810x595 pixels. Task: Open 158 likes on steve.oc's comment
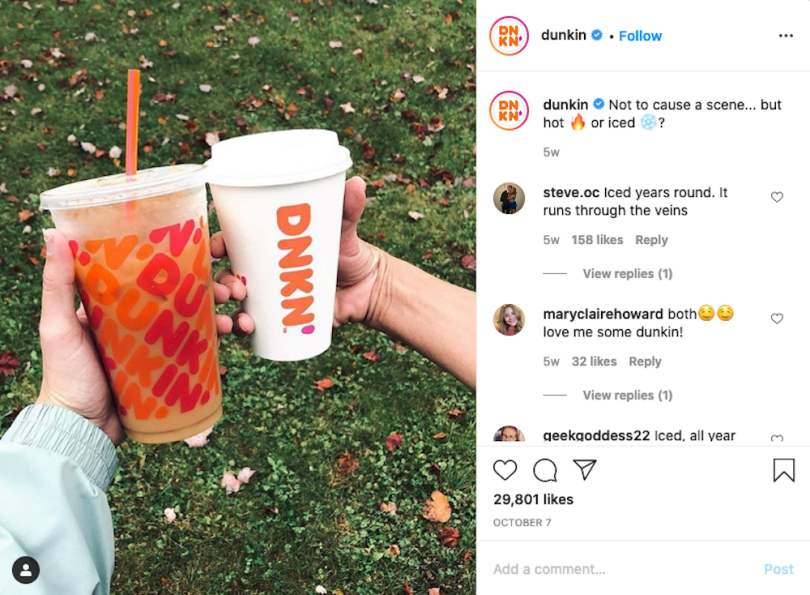click(597, 240)
